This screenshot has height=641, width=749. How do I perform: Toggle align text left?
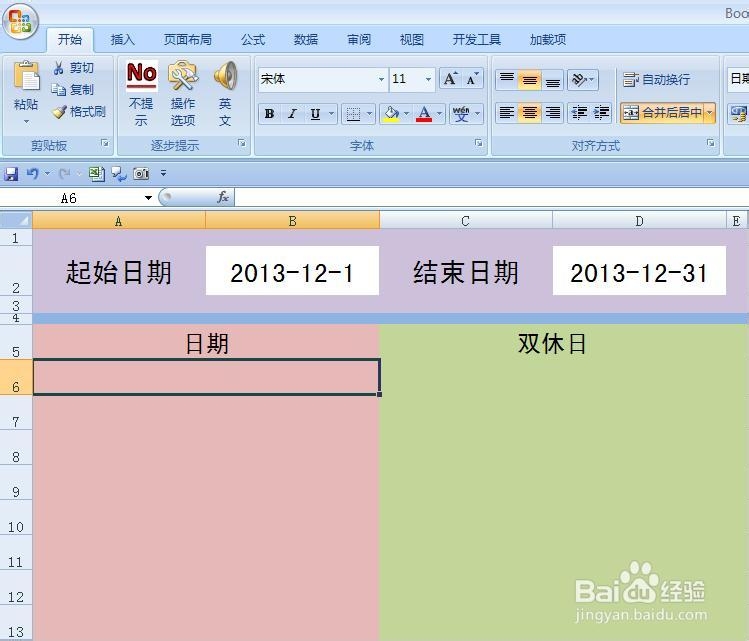507,113
